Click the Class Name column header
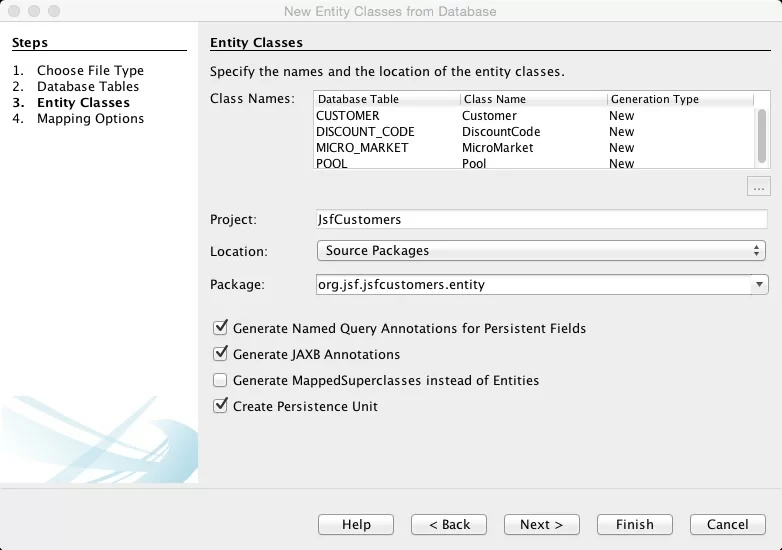The width and height of the screenshot is (782, 550). click(534, 99)
